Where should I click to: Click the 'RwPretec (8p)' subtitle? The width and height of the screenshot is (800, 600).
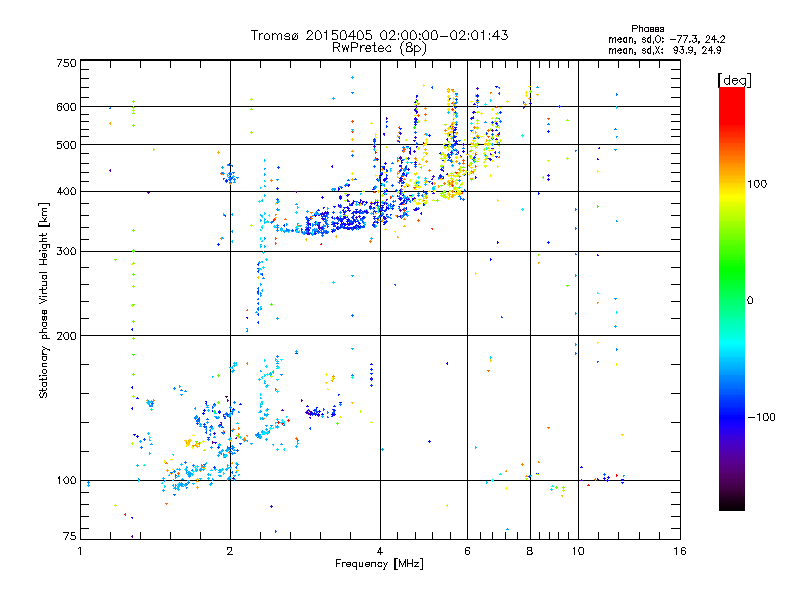click(379, 48)
